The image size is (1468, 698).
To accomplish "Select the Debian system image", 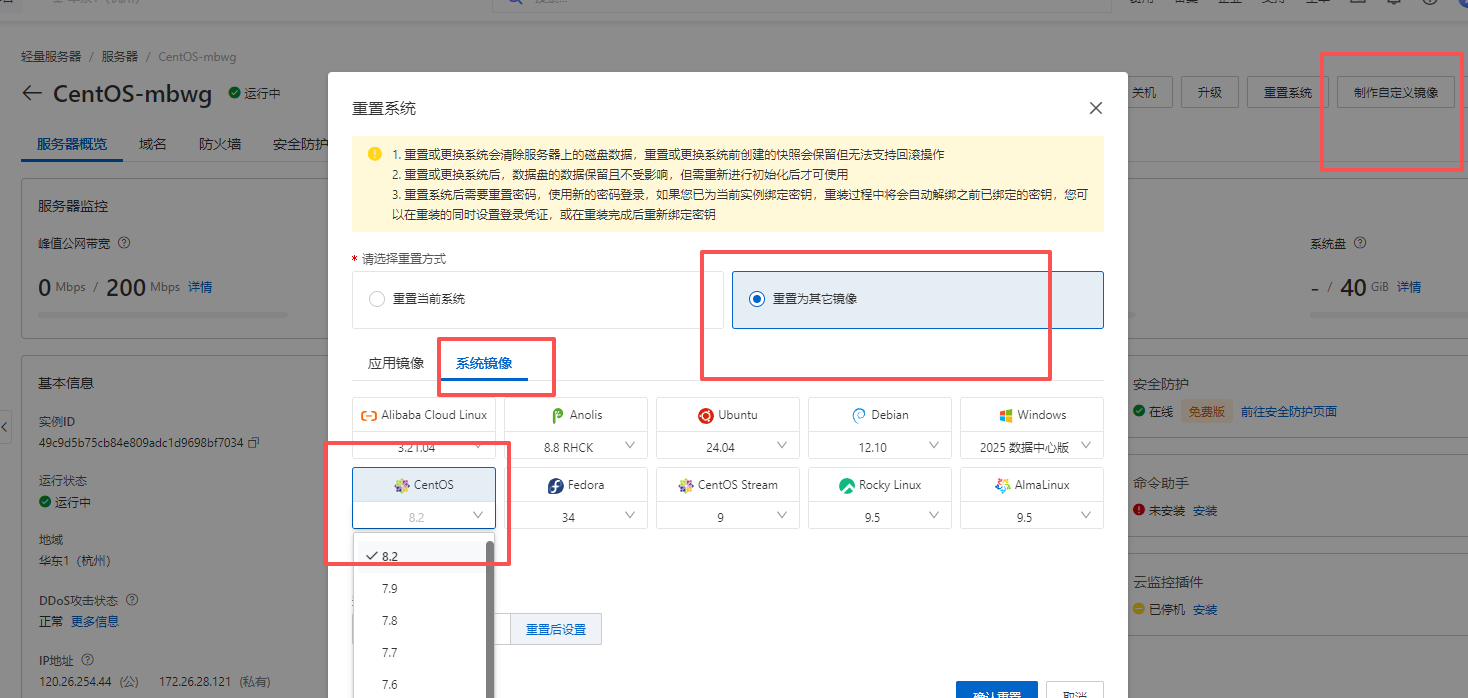I will 879,414.
